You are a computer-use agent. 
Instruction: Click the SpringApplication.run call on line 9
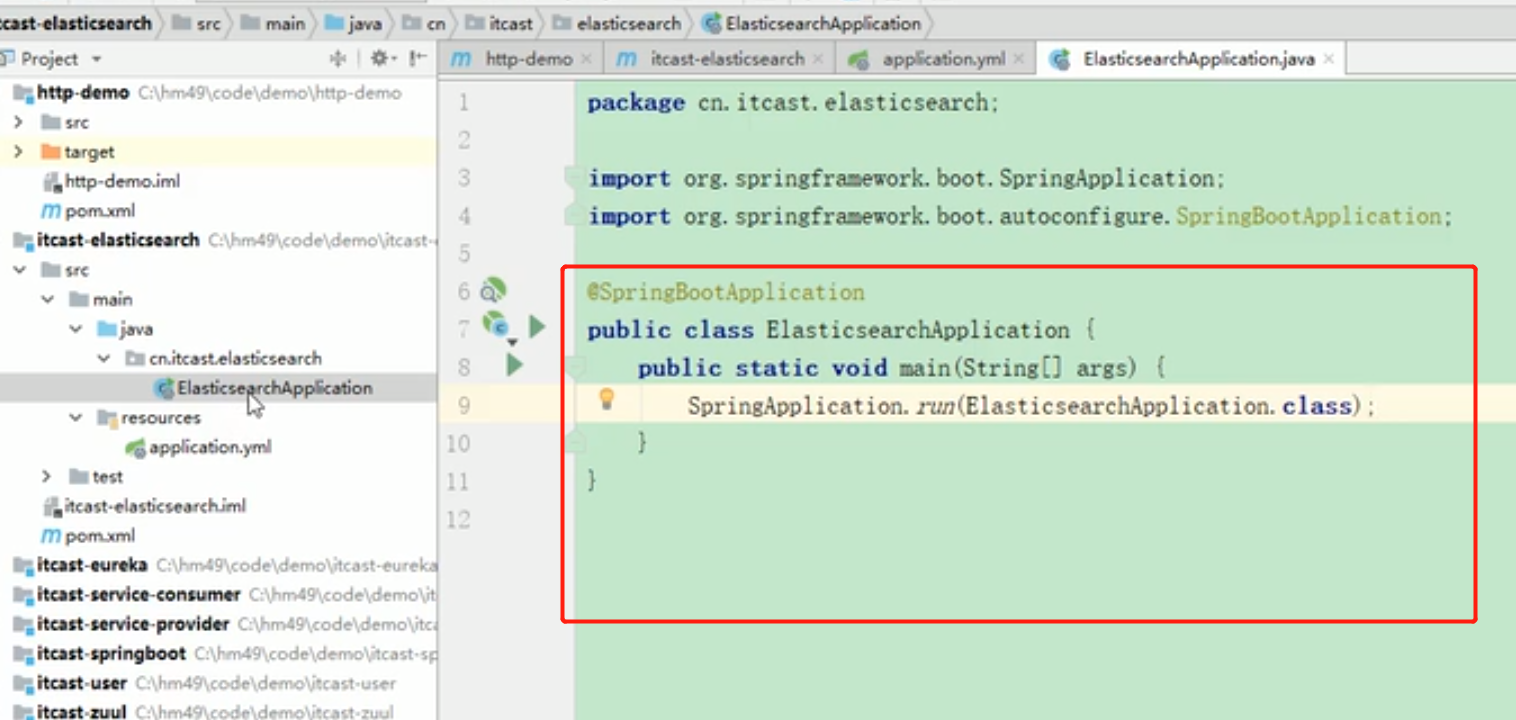[x=1031, y=406]
